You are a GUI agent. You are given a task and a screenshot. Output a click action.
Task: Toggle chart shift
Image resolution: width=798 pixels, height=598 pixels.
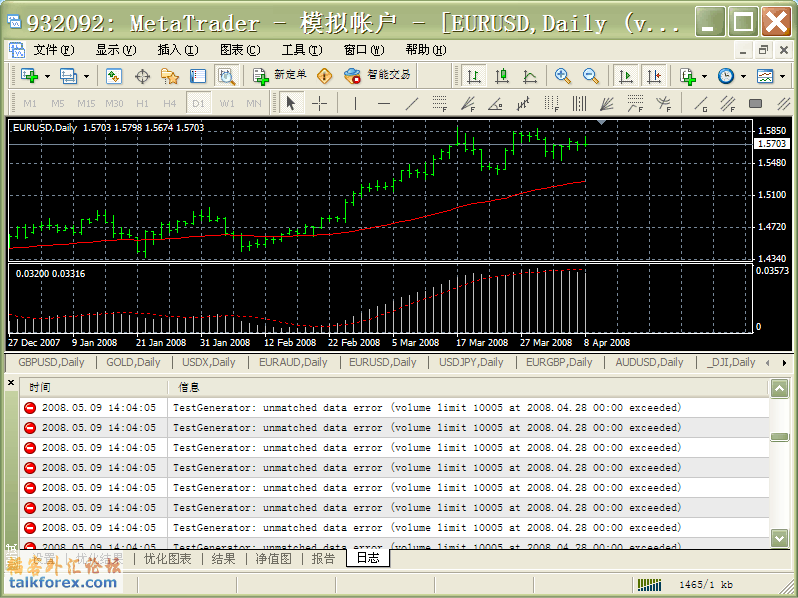click(x=653, y=76)
